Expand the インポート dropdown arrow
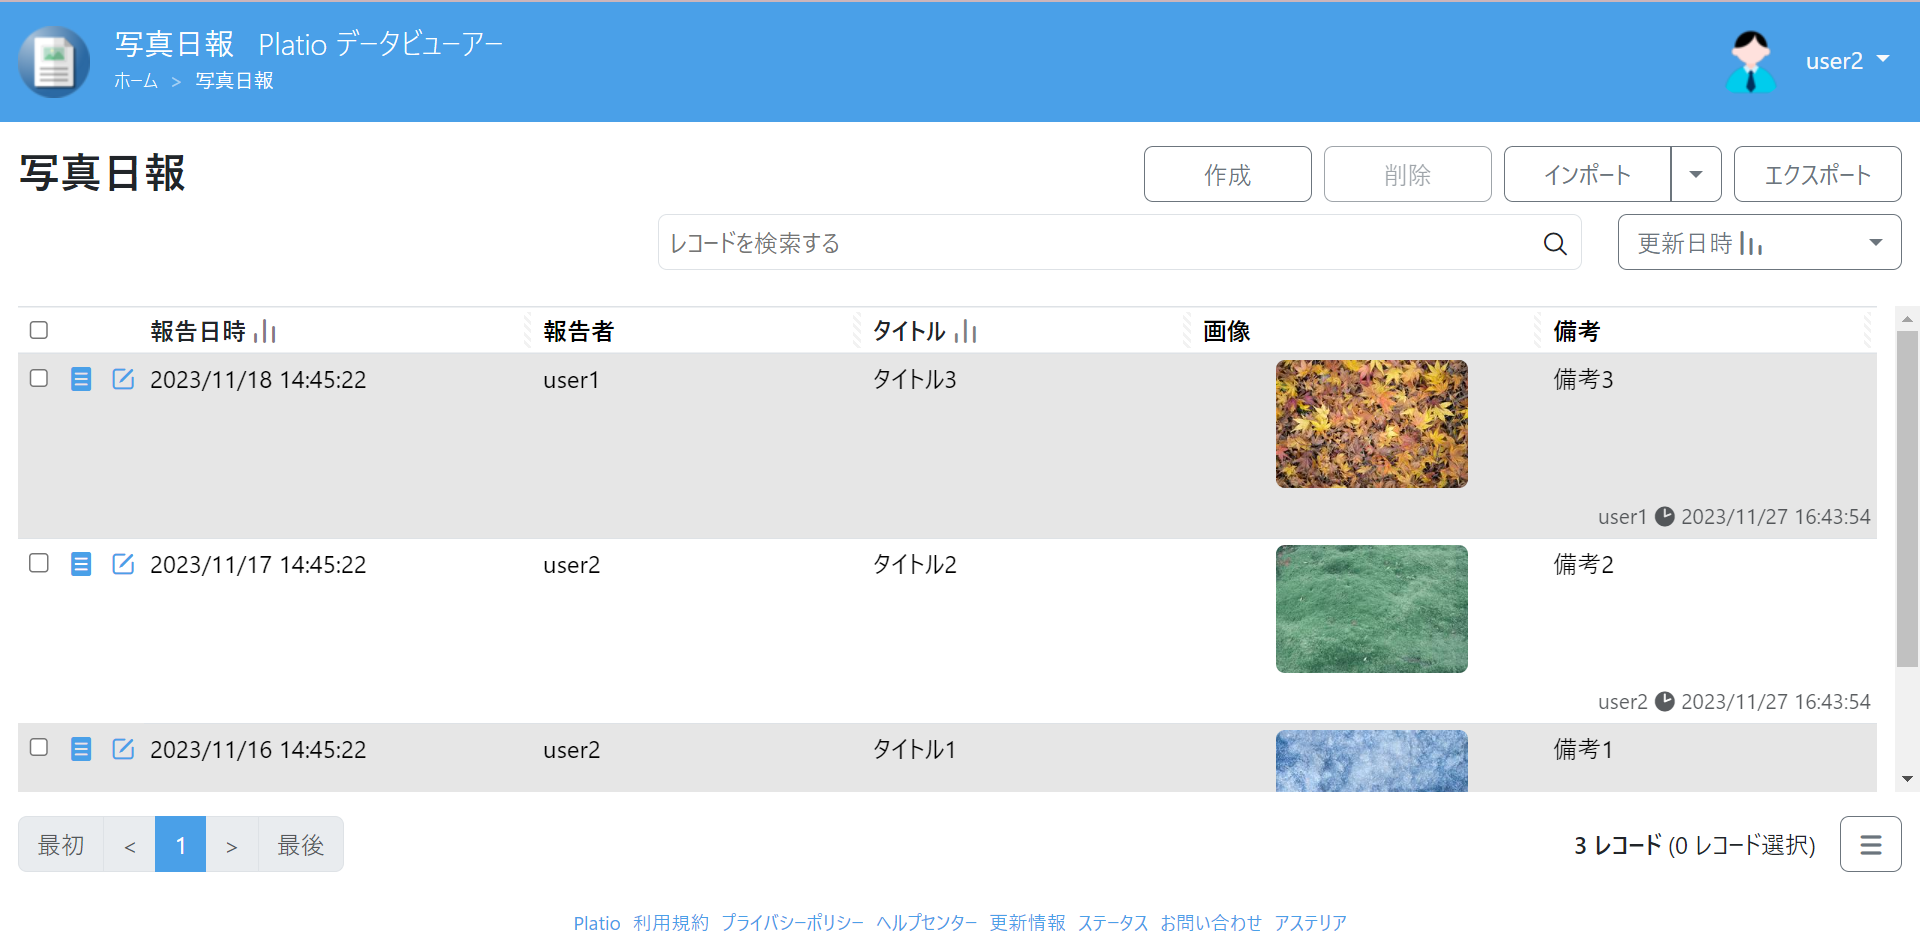The width and height of the screenshot is (1920, 945). 1695,173
